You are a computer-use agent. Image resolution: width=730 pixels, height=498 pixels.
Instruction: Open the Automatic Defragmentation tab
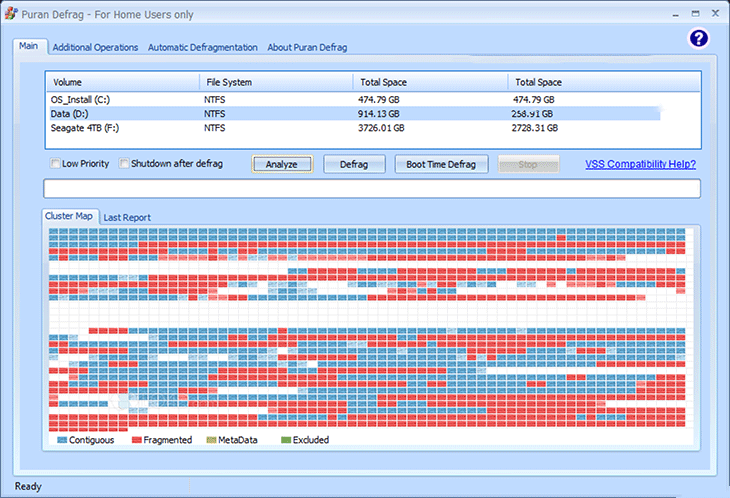point(203,47)
